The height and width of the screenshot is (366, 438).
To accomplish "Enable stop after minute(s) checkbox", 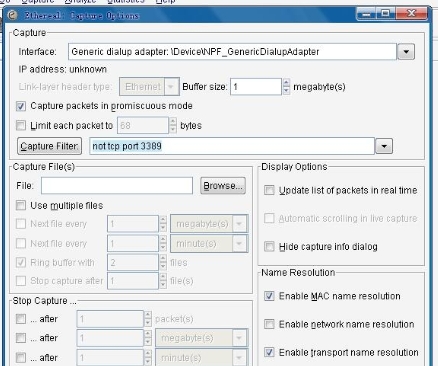I will (x=21, y=358).
